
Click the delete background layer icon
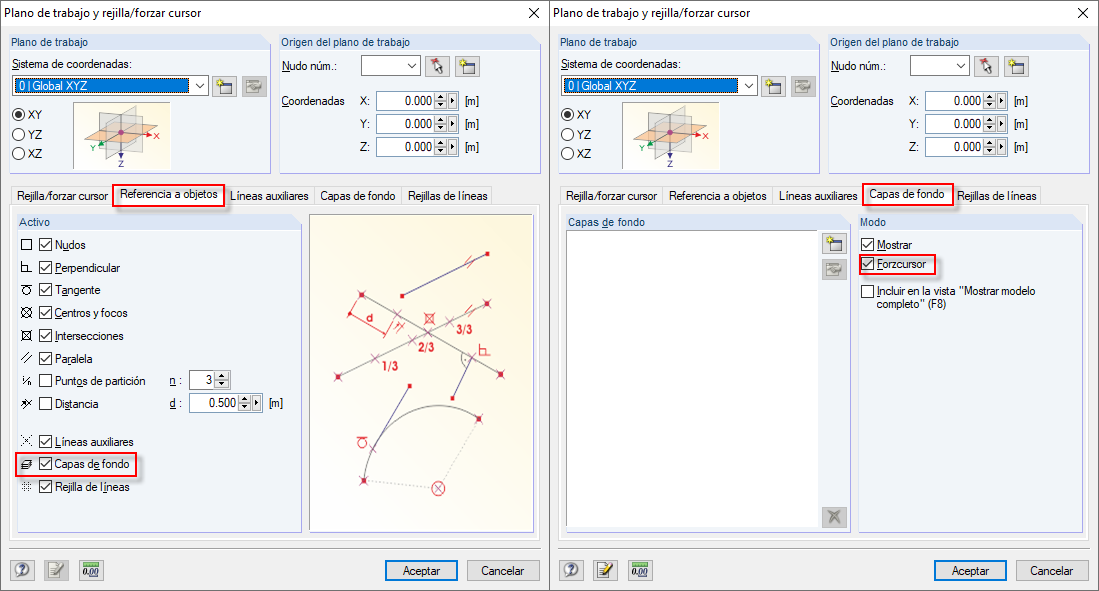(x=834, y=517)
